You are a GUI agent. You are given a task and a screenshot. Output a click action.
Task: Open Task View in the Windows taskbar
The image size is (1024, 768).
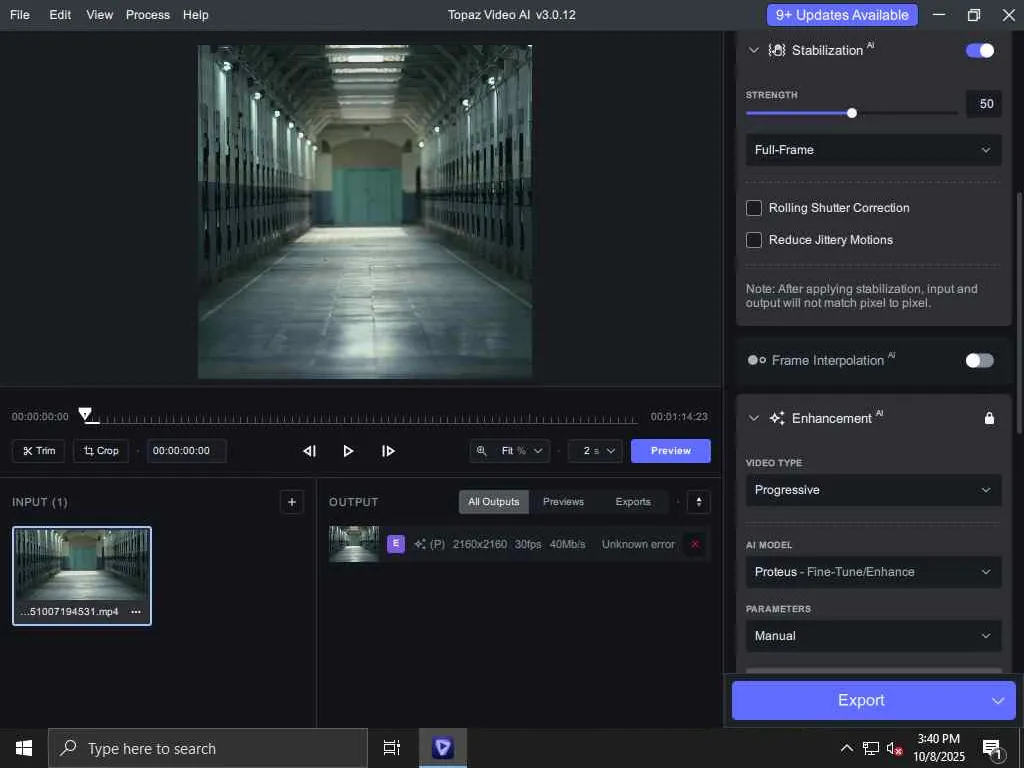[x=392, y=748]
